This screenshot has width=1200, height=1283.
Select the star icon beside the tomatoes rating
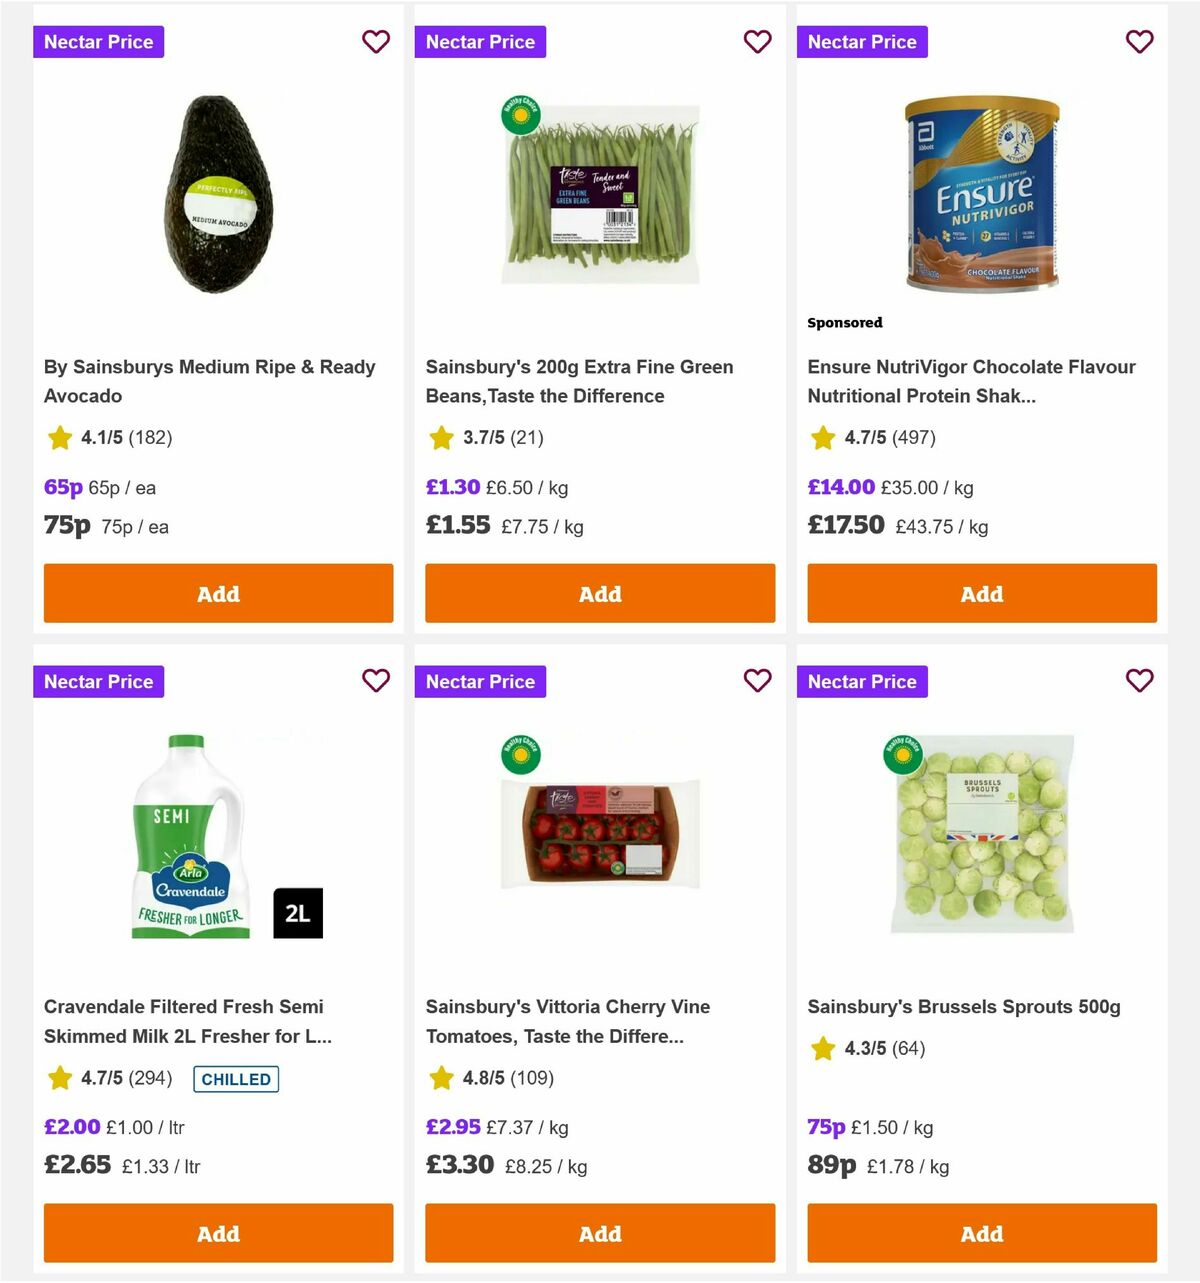(441, 1078)
